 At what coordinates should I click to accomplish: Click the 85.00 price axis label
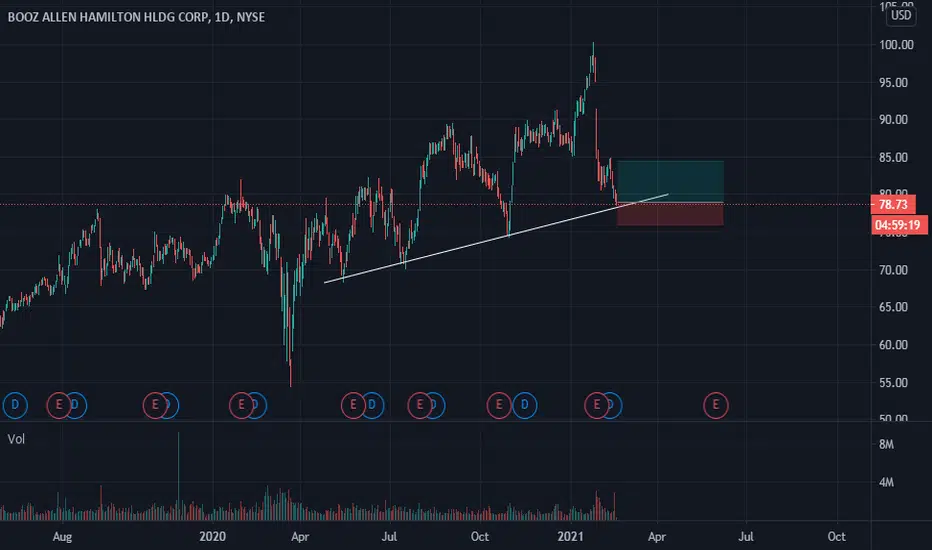tap(893, 158)
